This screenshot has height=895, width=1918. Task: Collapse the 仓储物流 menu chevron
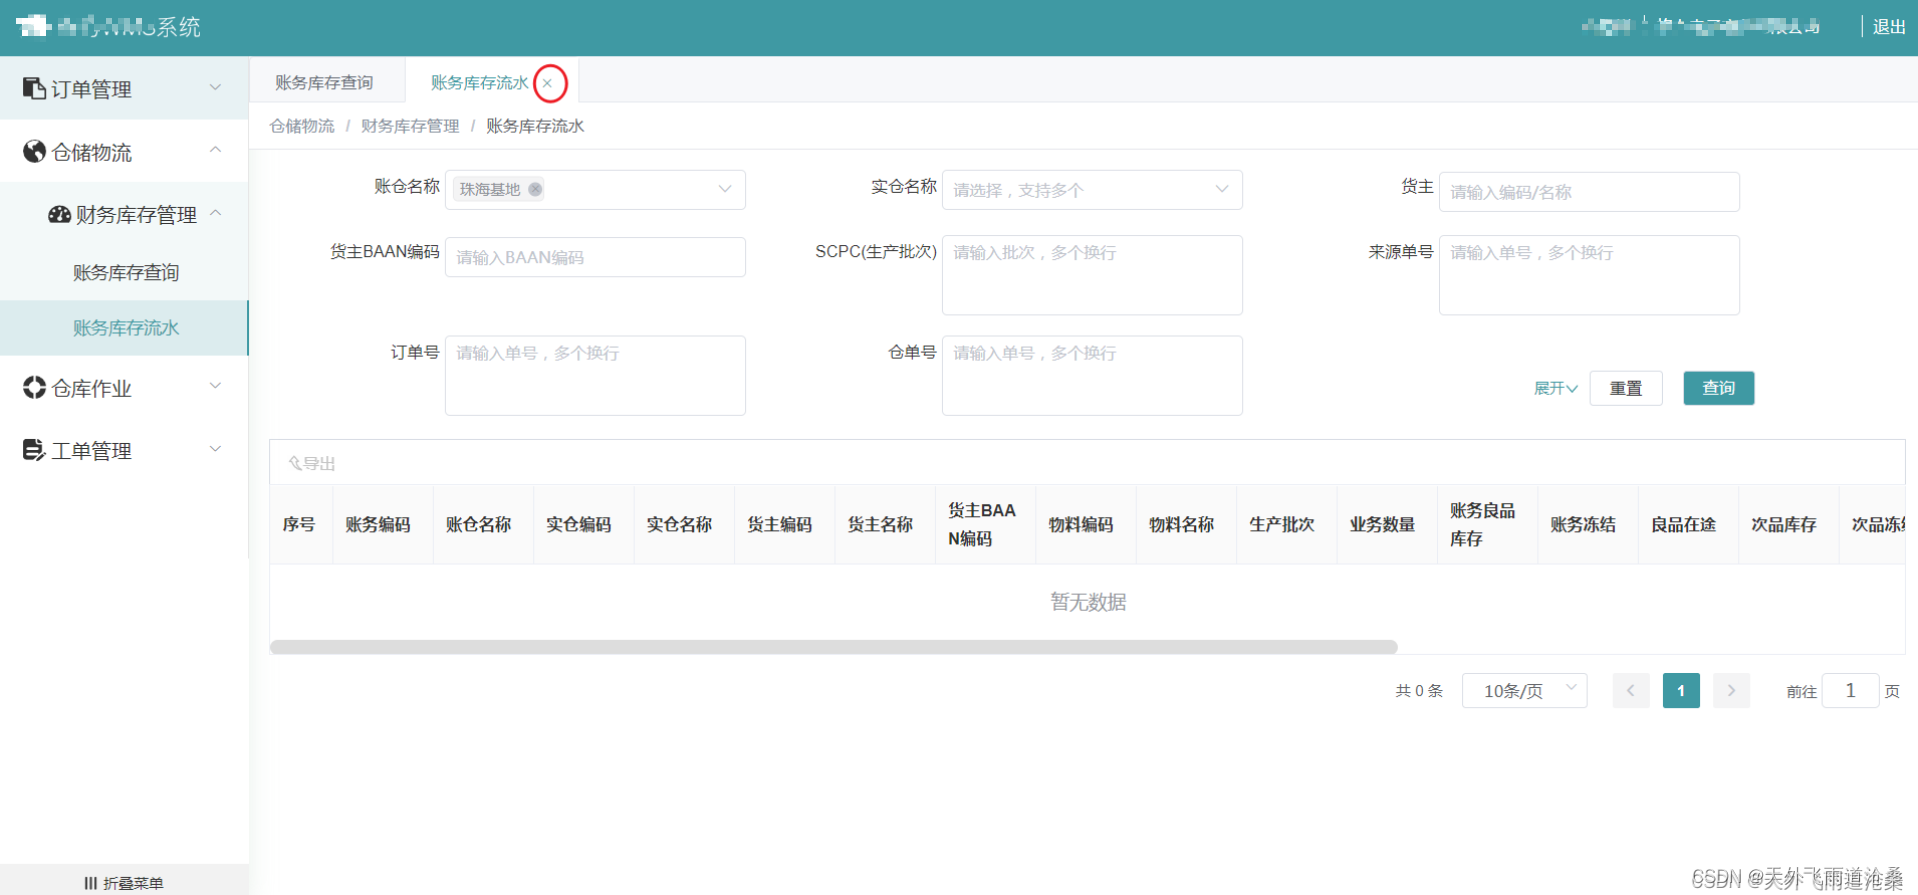tap(215, 150)
